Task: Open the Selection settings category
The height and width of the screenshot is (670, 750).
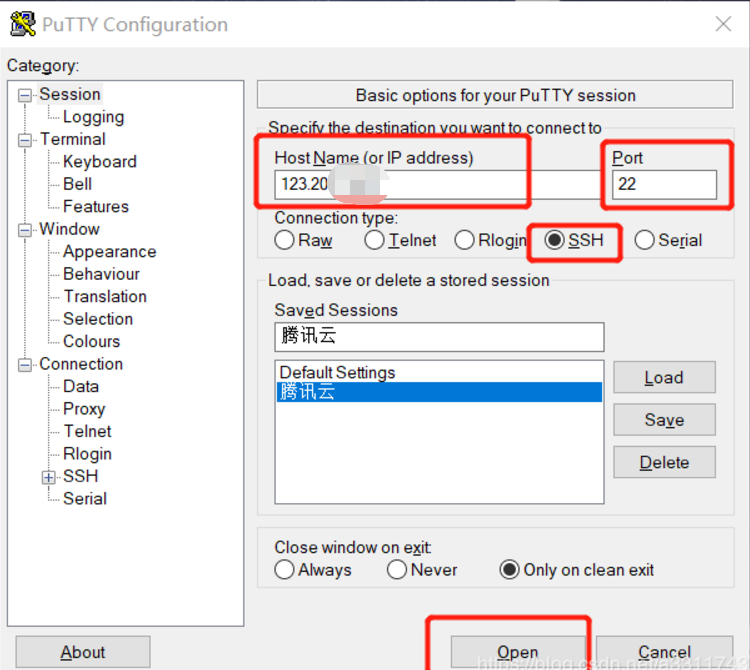Action: point(98,319)
